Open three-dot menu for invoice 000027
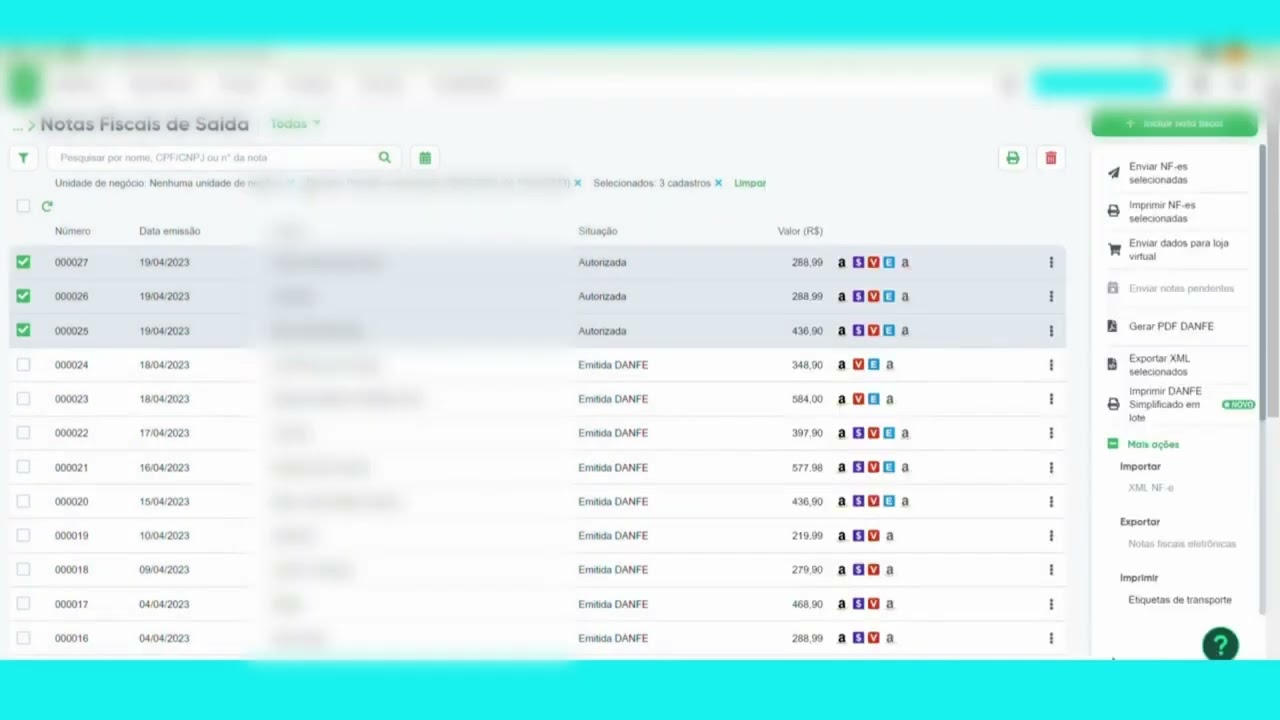1280x720 pixels. (x=1050, y=263)
